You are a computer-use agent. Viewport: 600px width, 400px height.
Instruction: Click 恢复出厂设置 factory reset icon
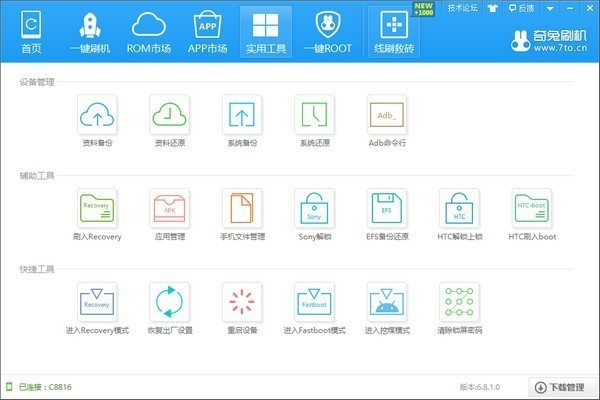[170, 302]
